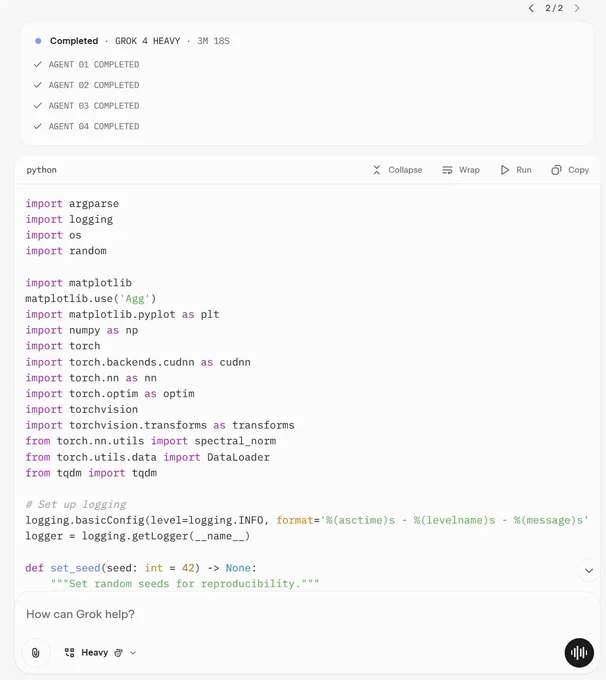Click the Run play triangle icon
Screen dimensions: 606x680
[504, 170]
